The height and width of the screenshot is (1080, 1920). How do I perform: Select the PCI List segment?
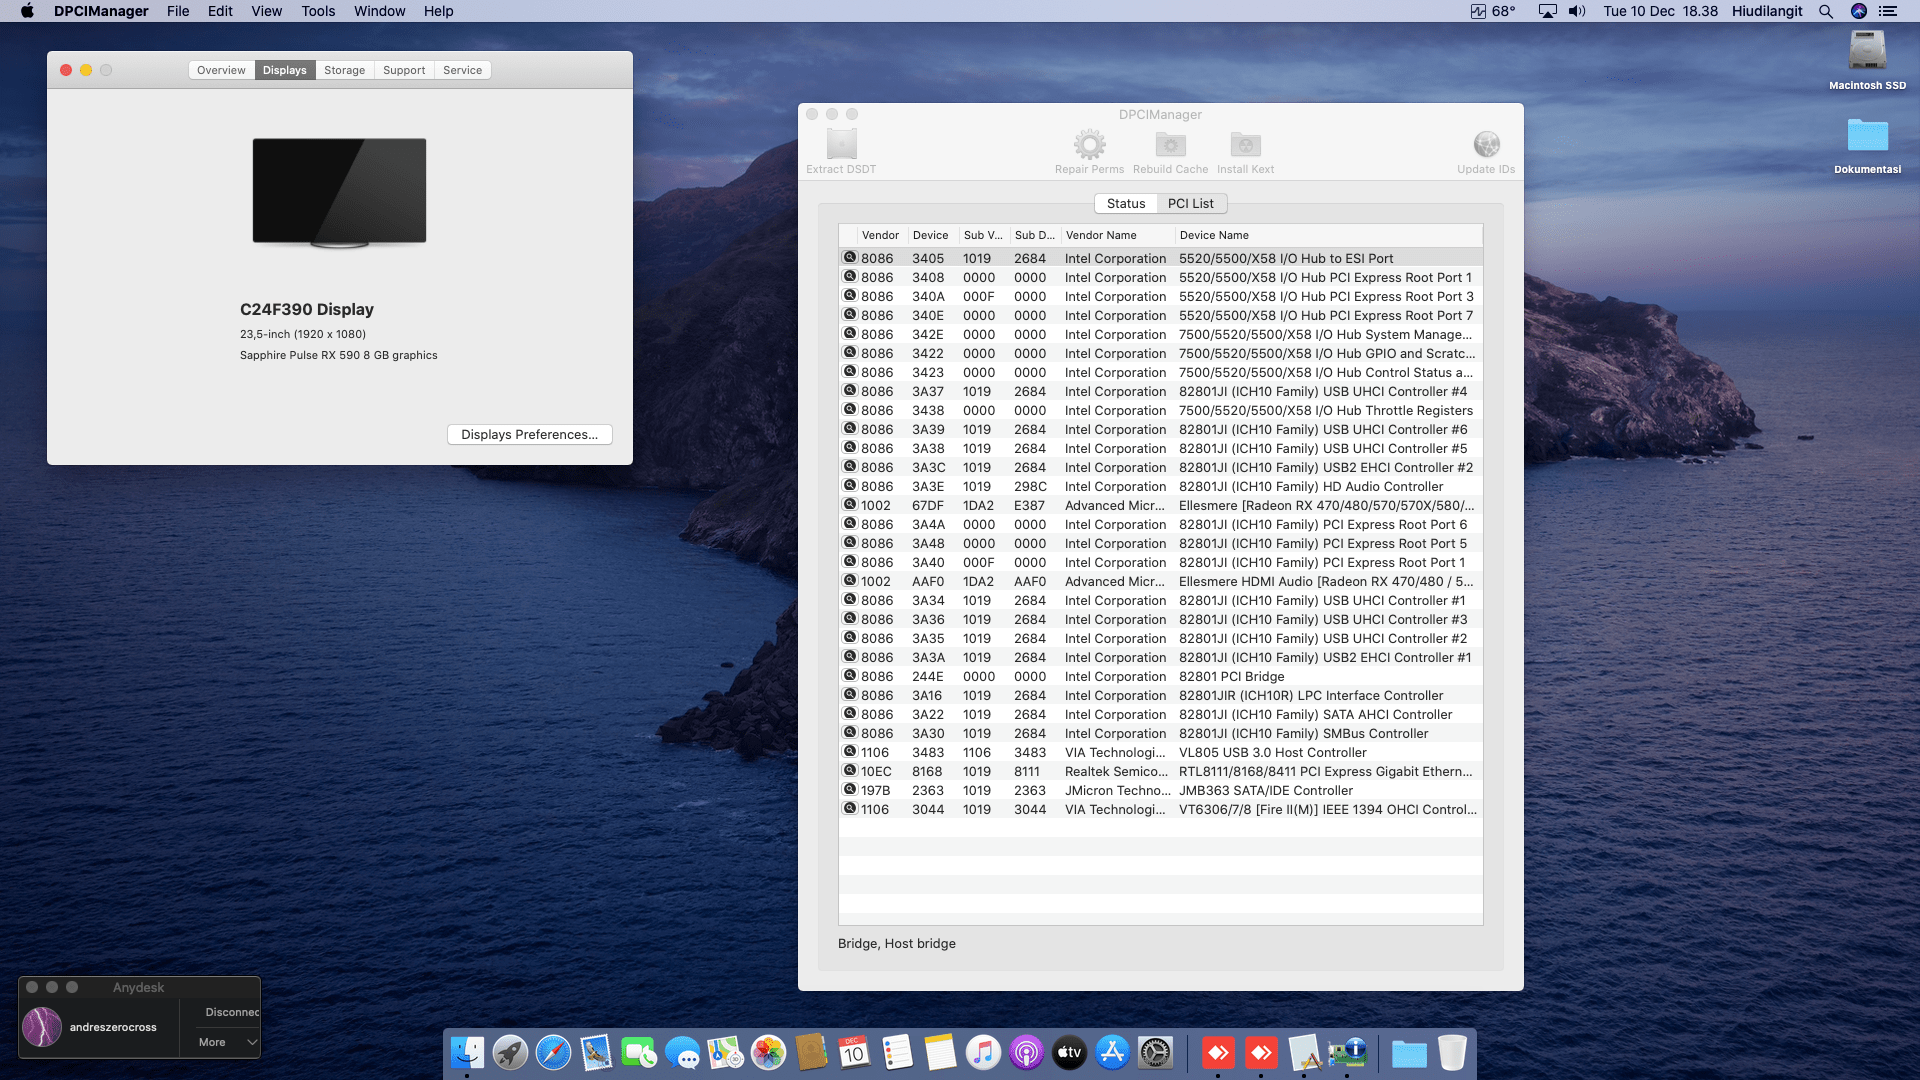[1190, 203]
